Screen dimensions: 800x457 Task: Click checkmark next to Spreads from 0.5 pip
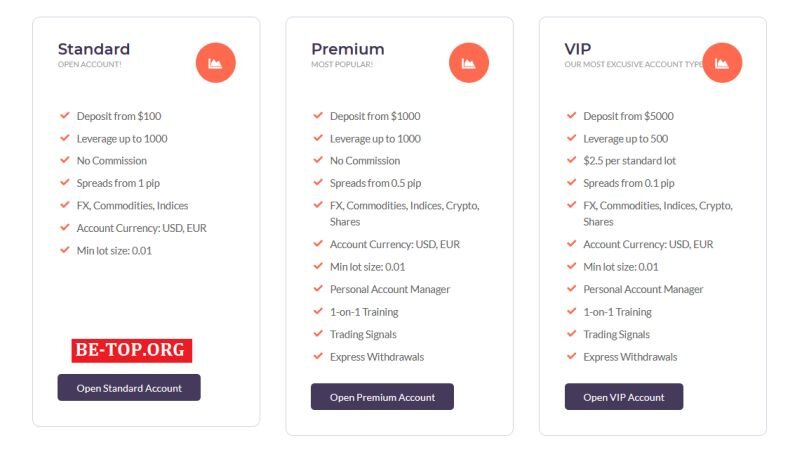tap(318, 182)
